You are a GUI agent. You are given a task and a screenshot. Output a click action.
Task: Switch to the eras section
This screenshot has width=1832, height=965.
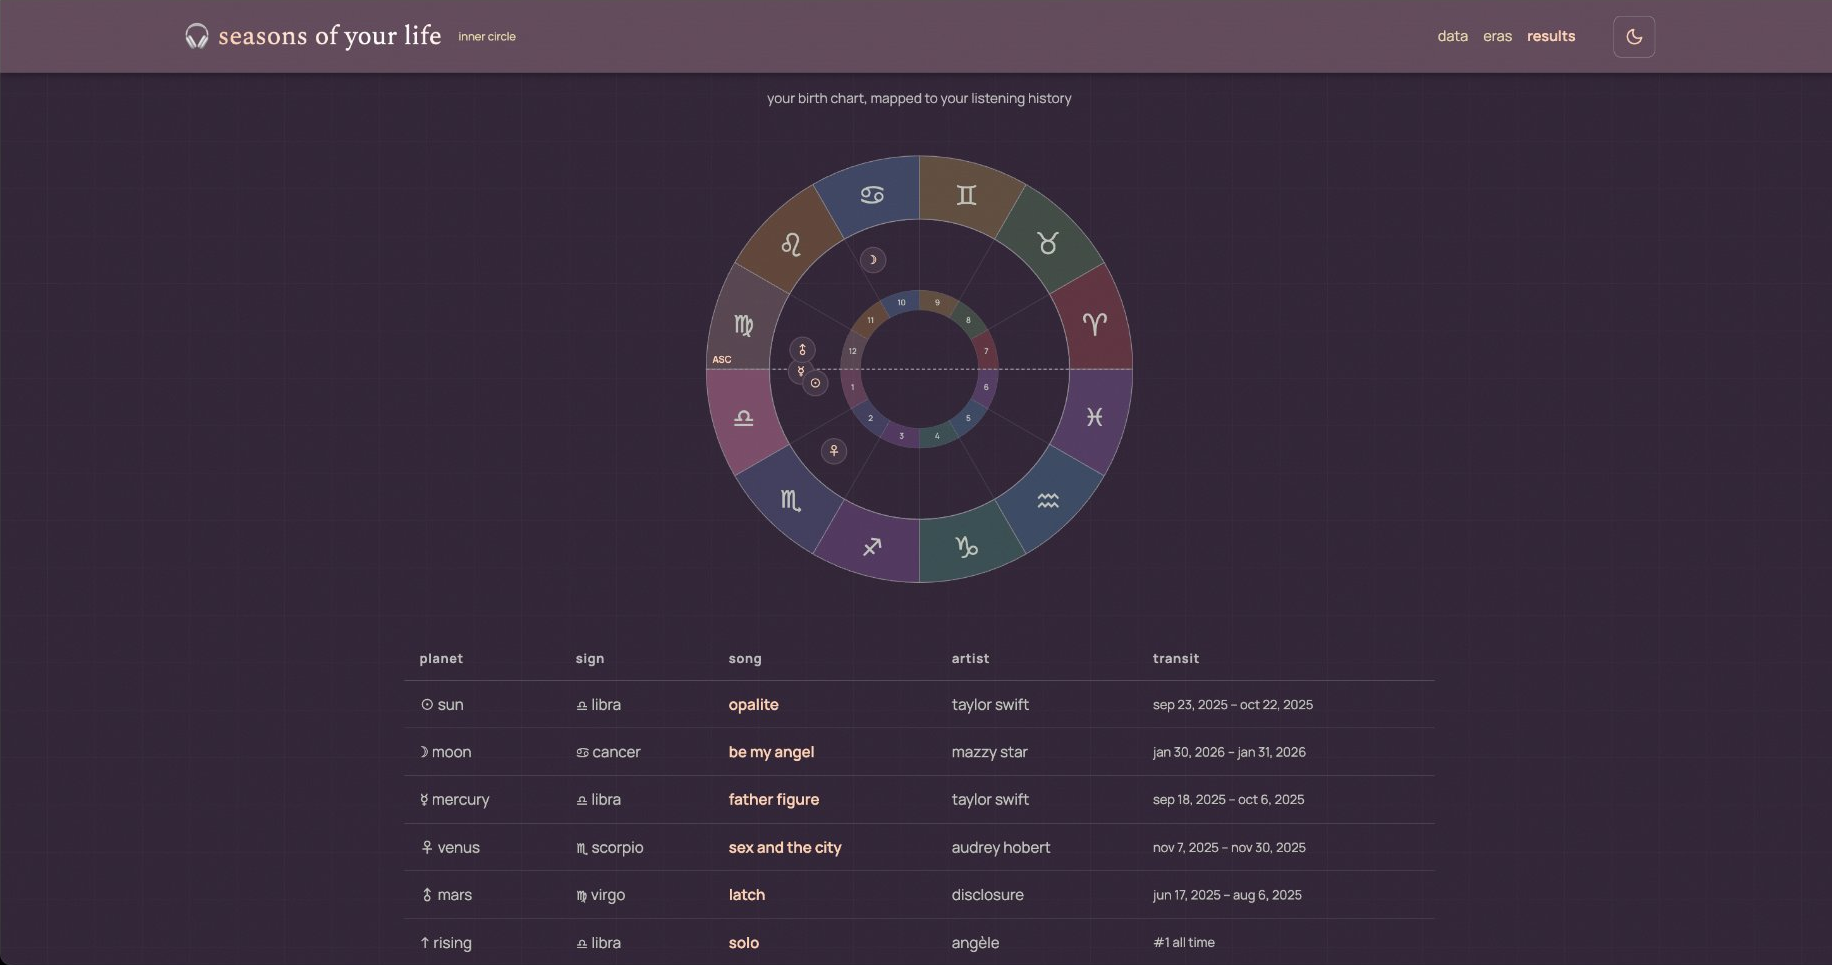[x=1497, y=36]
